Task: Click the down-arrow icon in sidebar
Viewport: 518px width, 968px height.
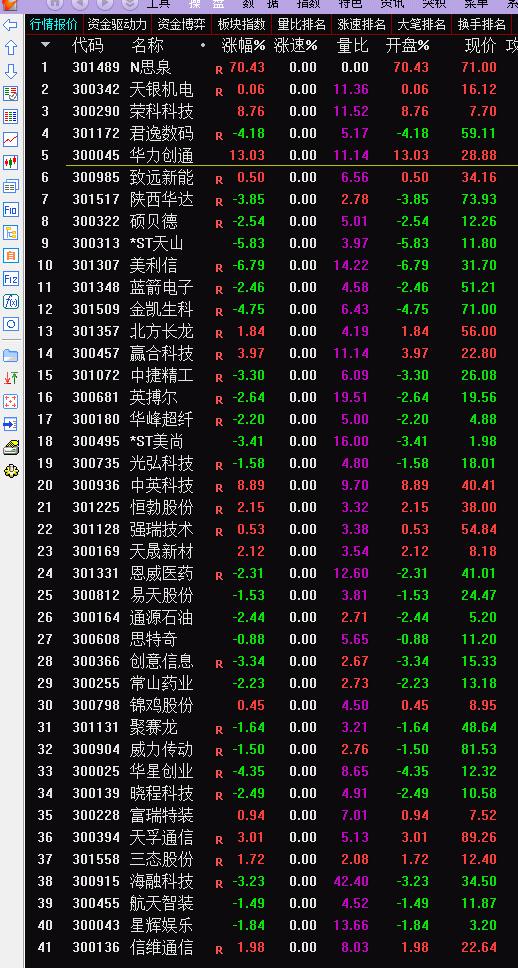Action: (10, 71)
